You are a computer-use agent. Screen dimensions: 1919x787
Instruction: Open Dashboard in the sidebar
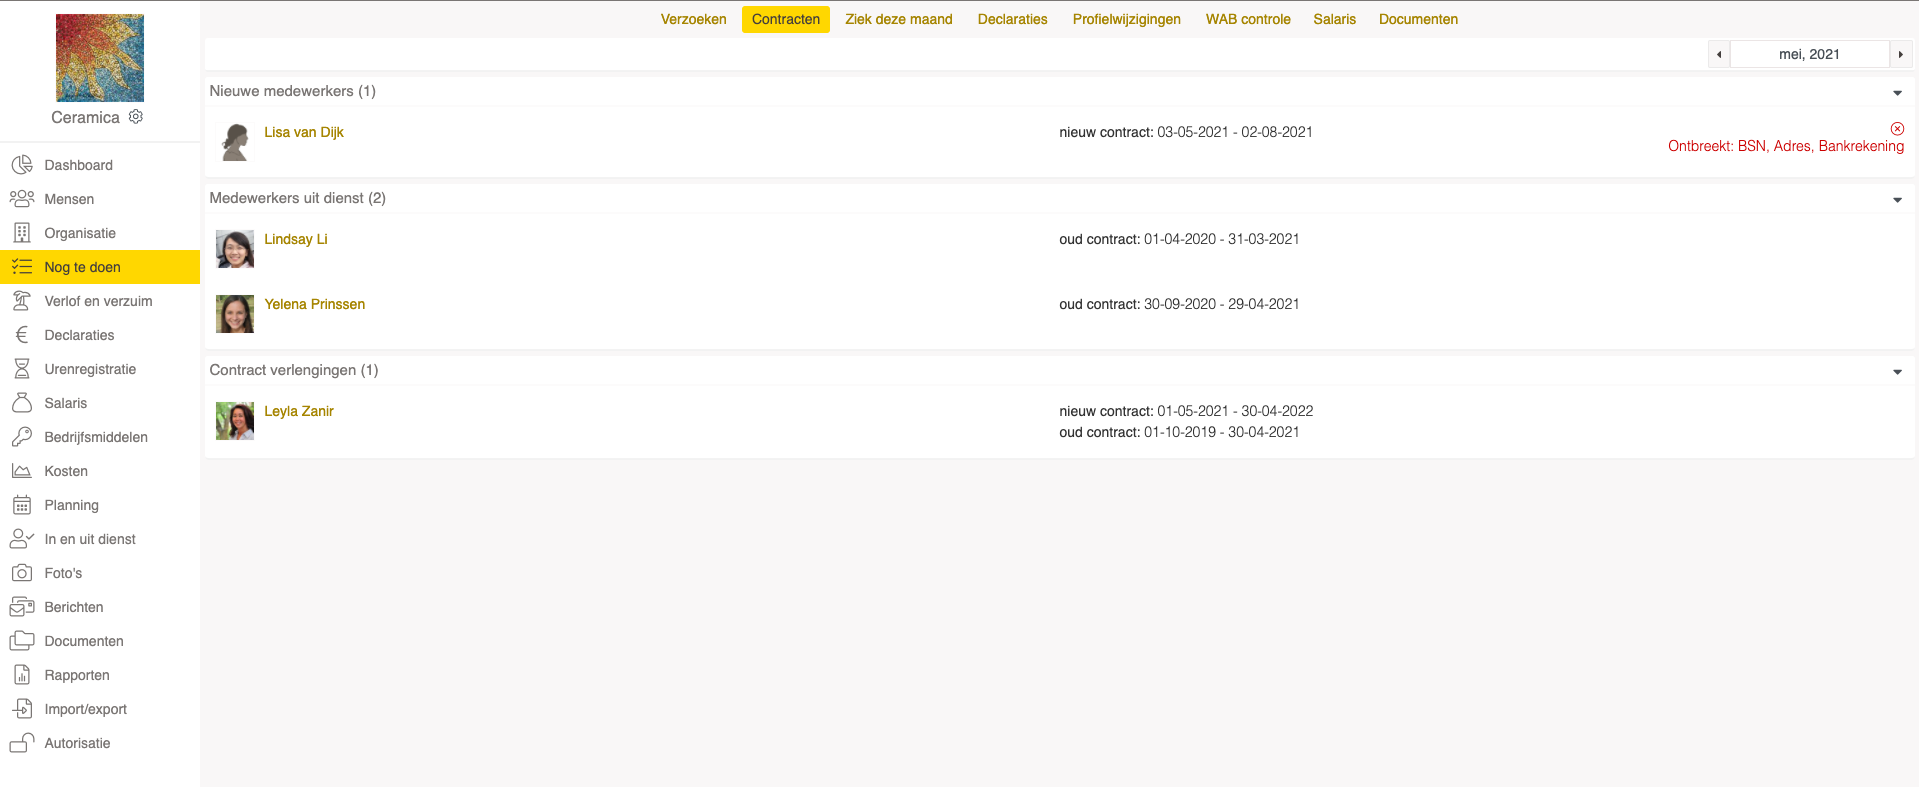(100, 165)
